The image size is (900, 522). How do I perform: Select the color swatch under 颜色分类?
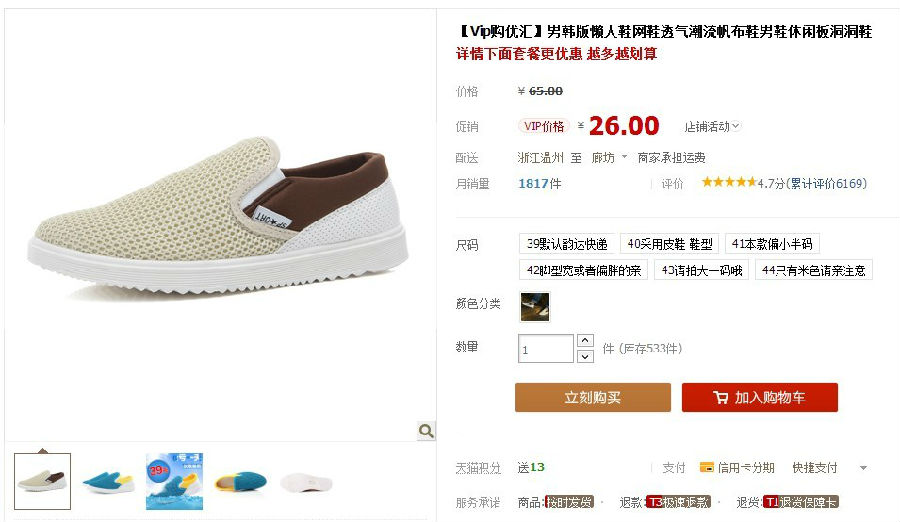coord(534,307)
